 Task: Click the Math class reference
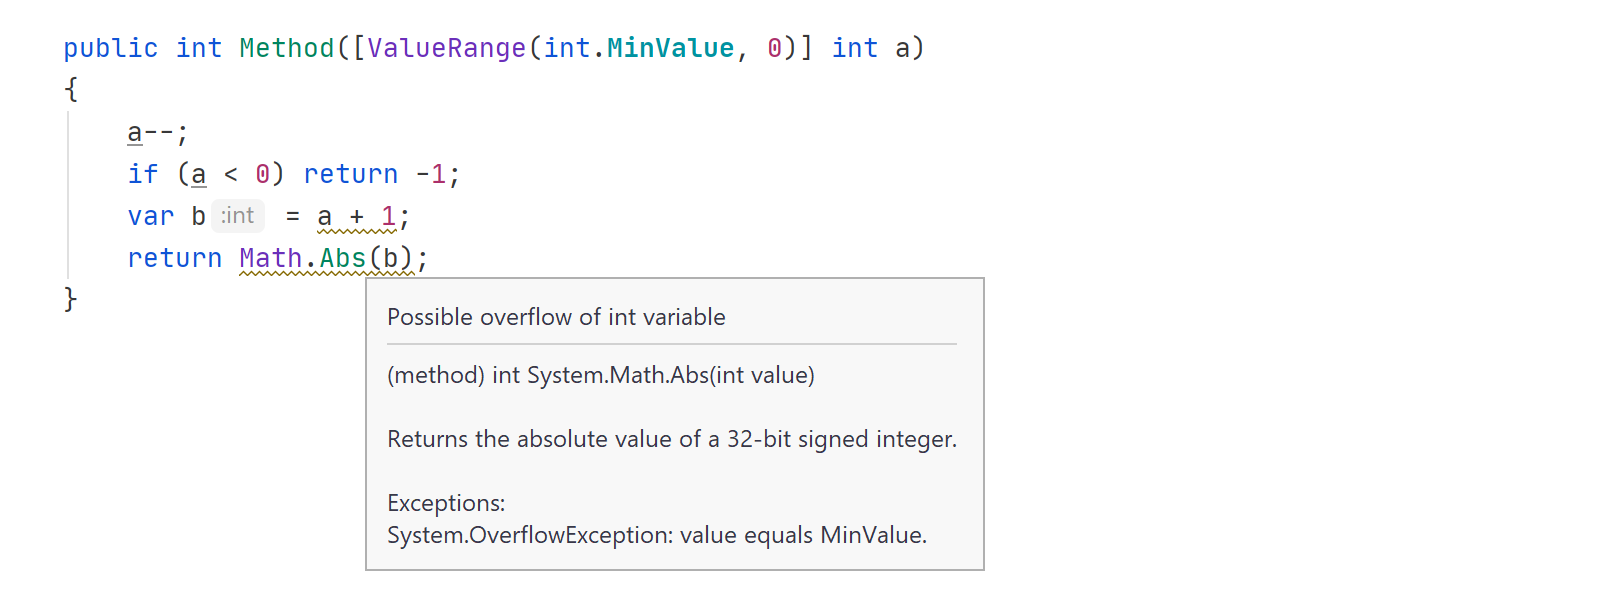(271, 259)
